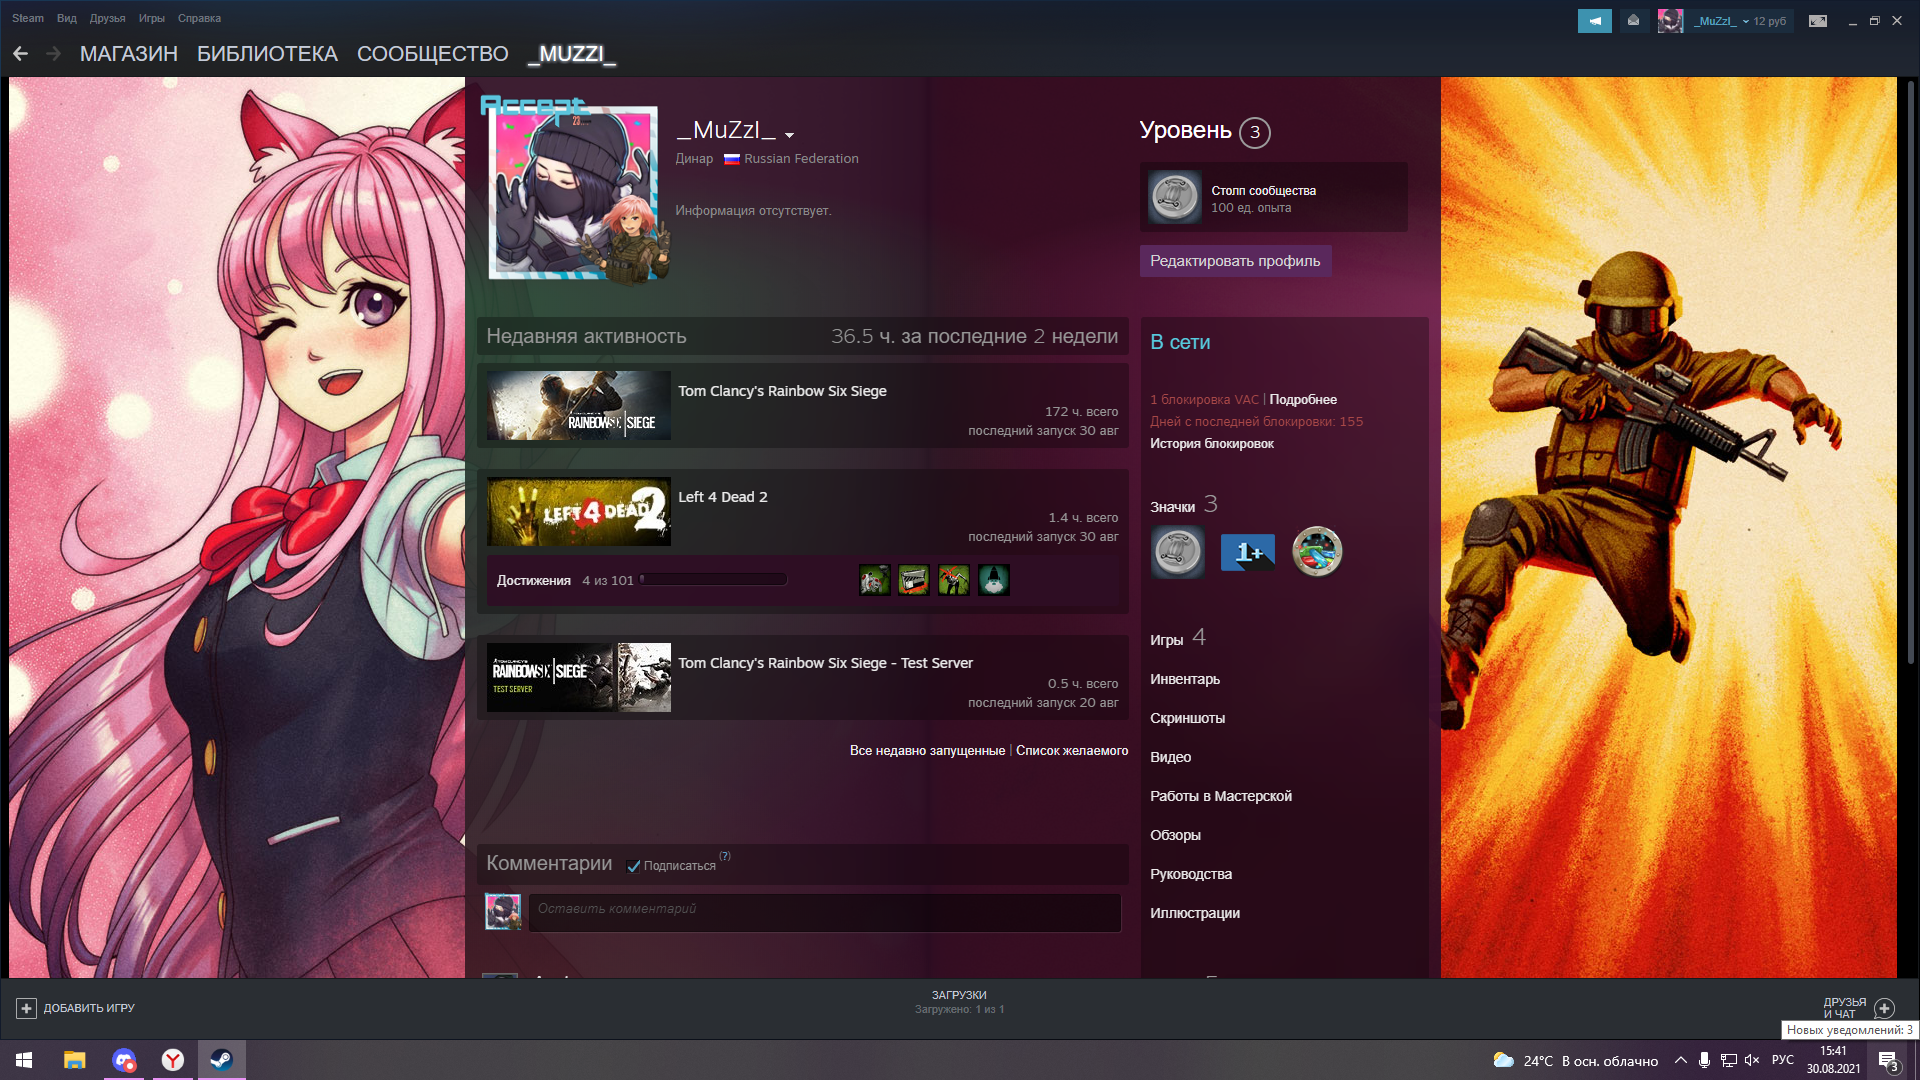Click the first Left 4 Dead 2 achievement icon
The image size is (1920, 1080).
coord(875,580)
